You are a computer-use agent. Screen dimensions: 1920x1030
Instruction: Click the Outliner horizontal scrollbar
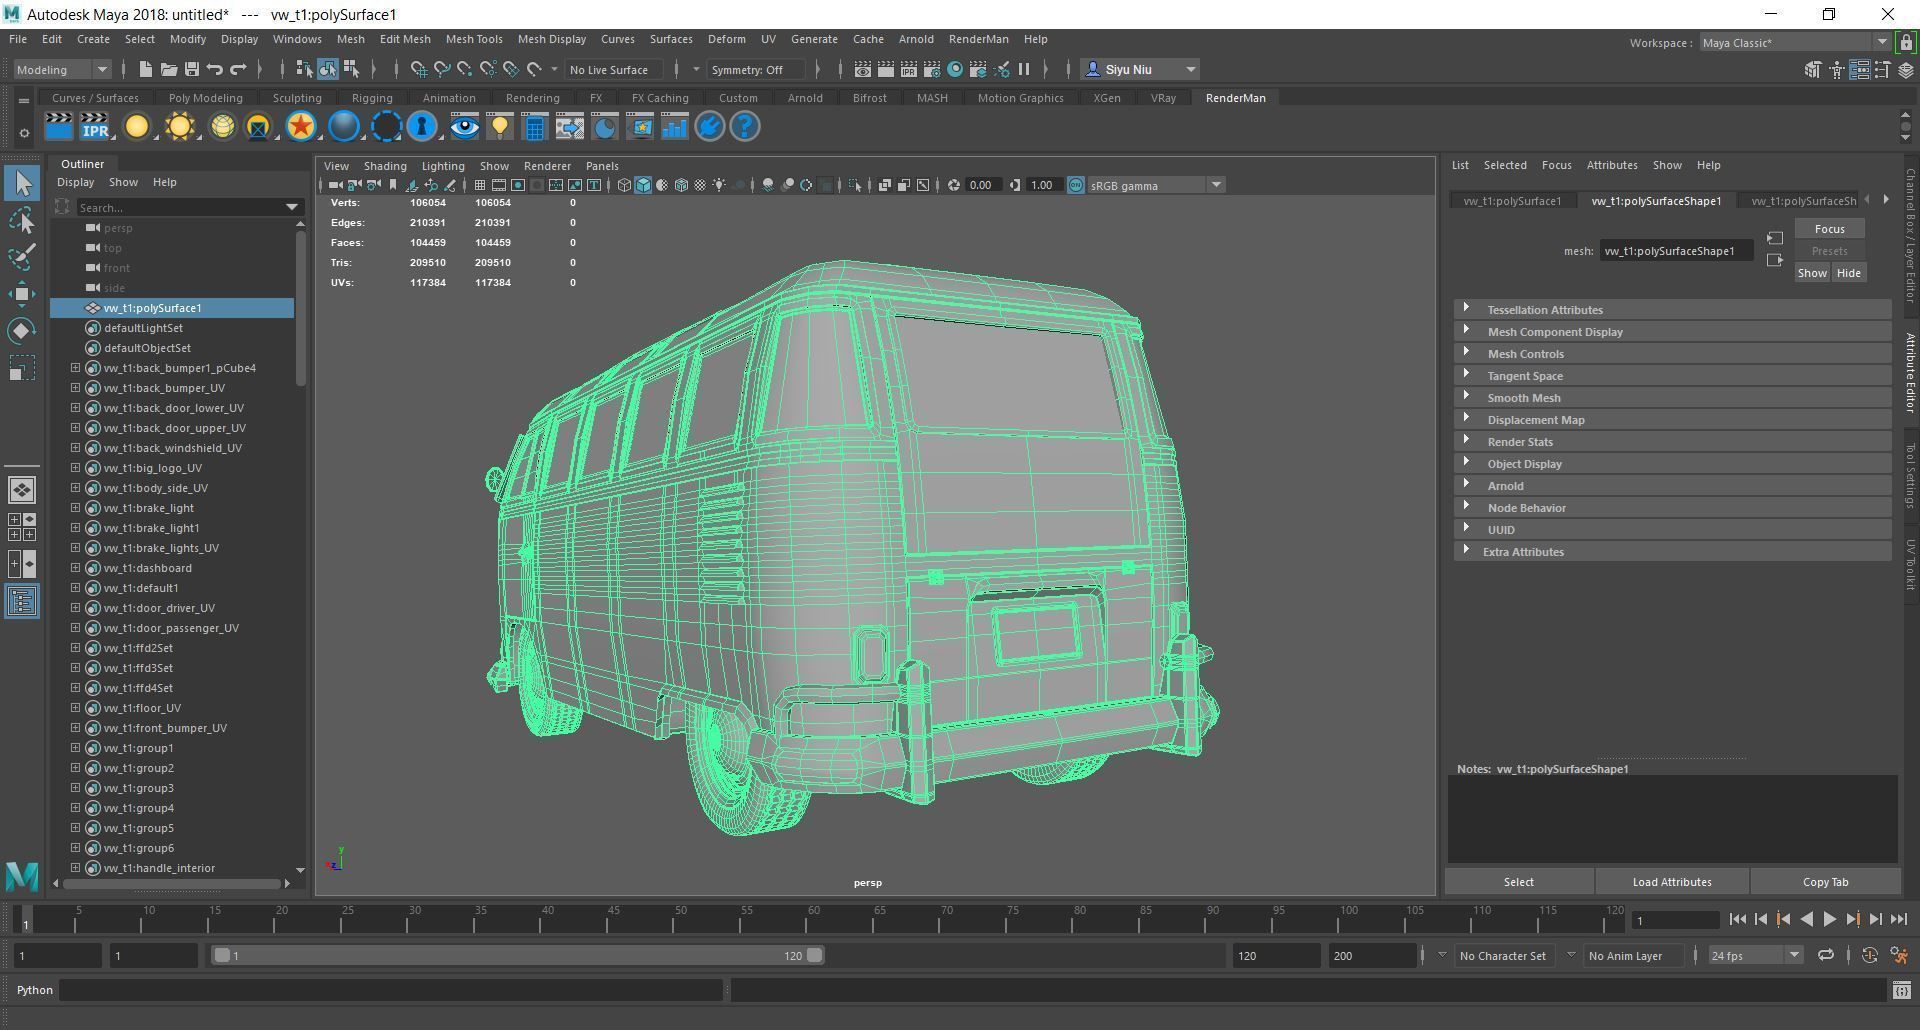point(172,884)
